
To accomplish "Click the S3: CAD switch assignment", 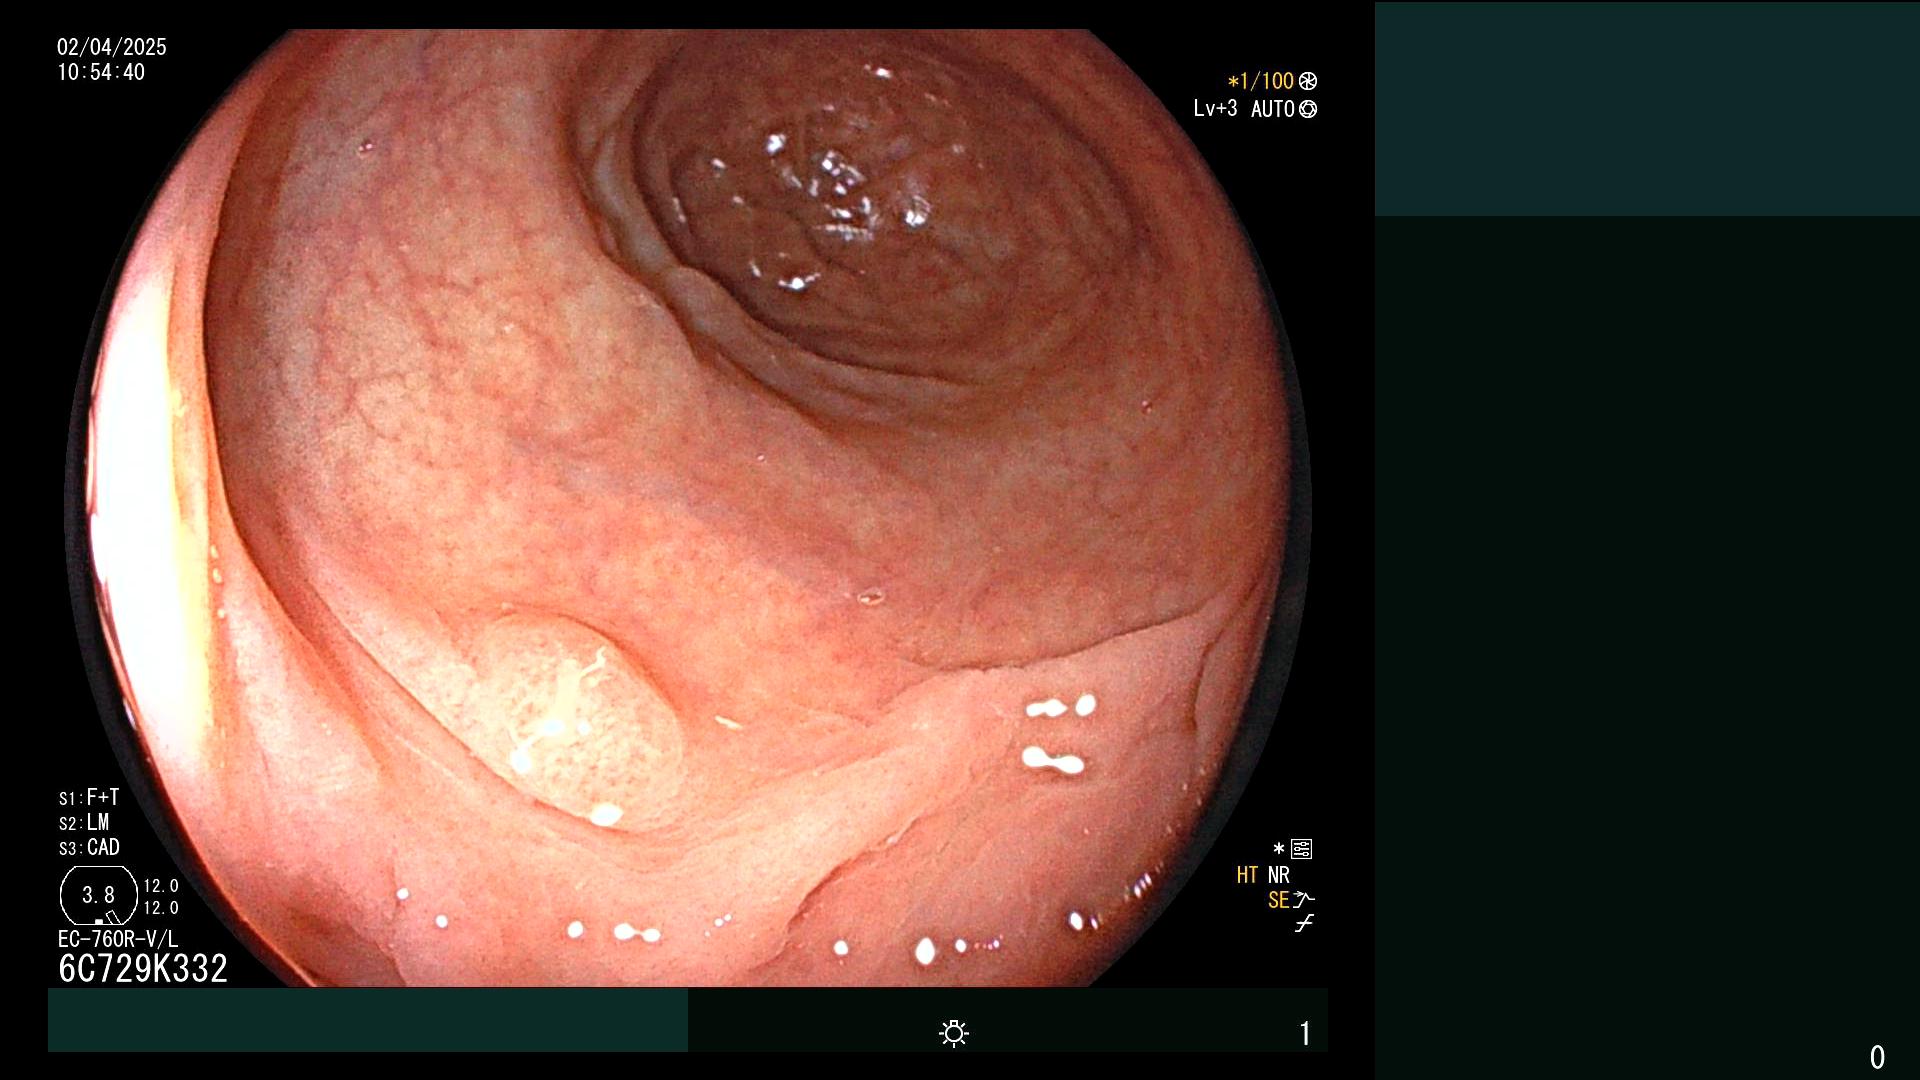I will (x=89, y=847).
